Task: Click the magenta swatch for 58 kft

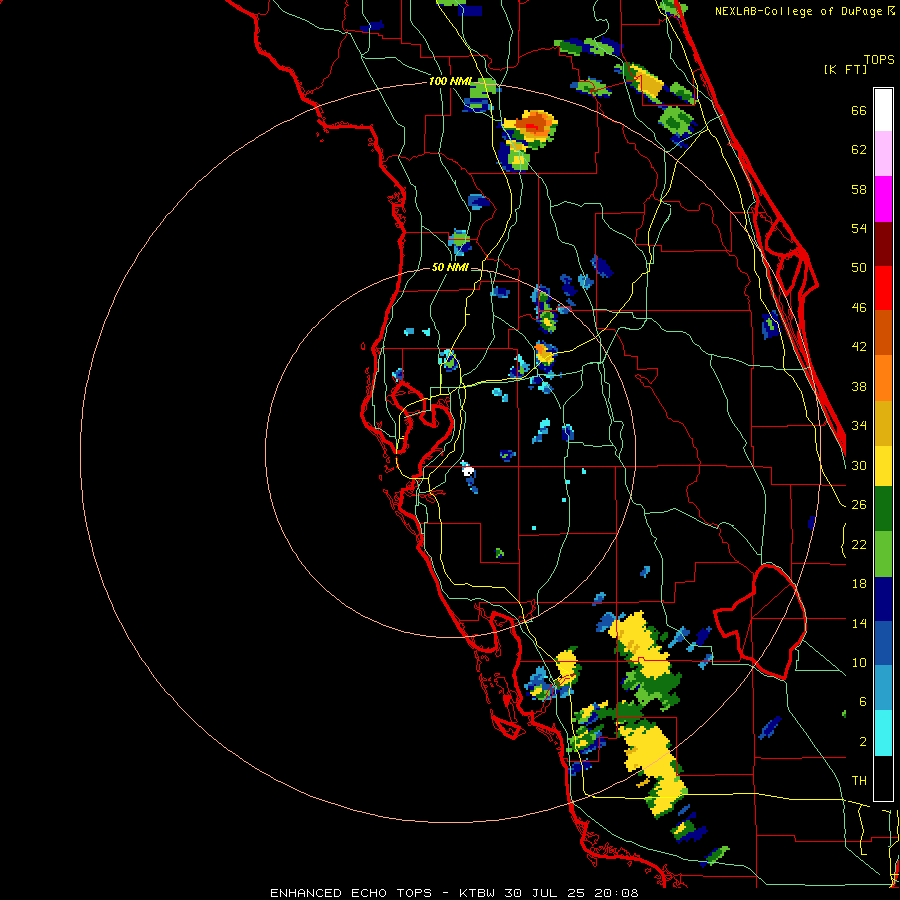Action: click(883, 199)
